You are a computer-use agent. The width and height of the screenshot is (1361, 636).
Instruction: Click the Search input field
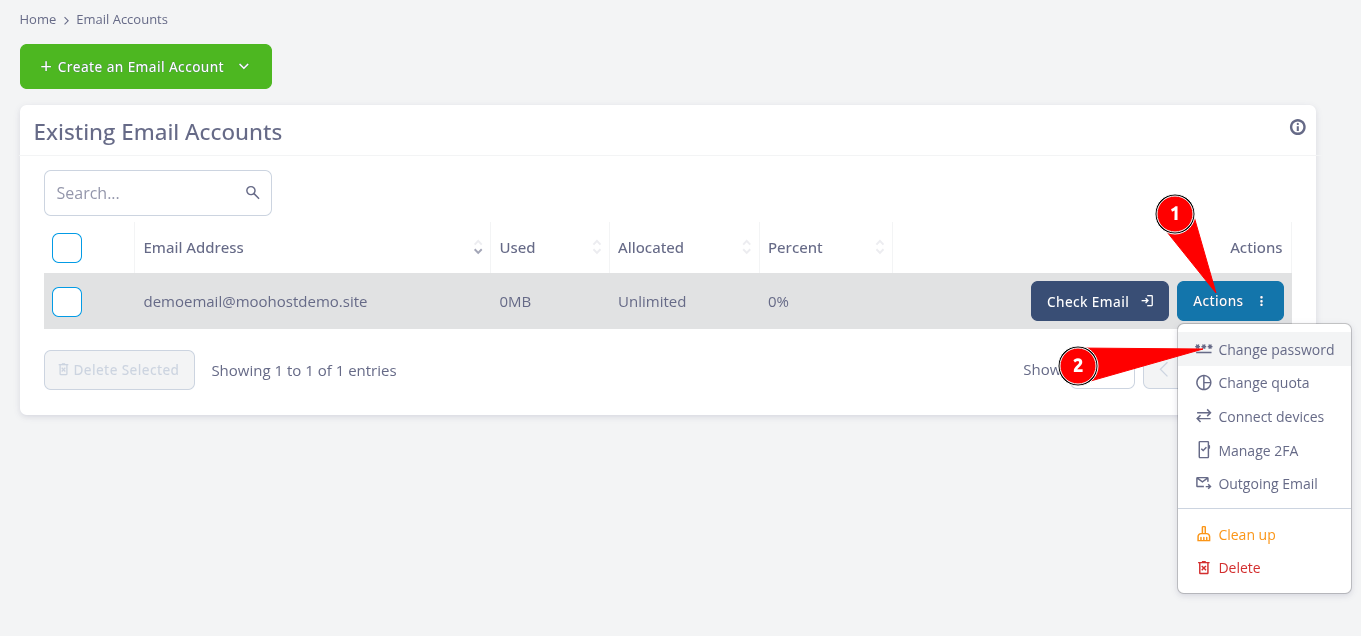coord(147,193)
